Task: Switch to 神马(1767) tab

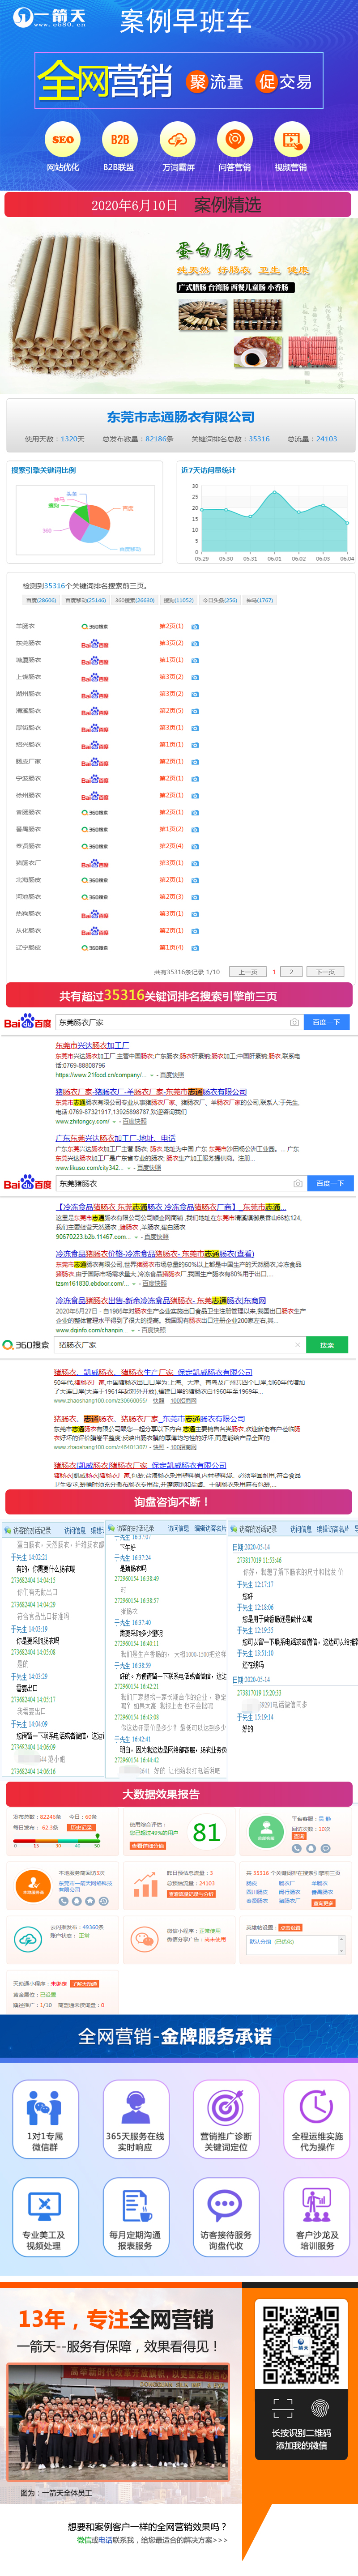Action: coord(259,600)
